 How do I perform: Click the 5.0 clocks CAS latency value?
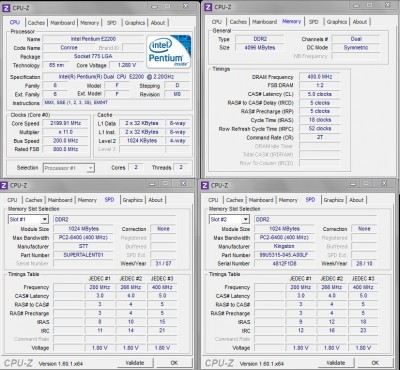pos(320,94)
